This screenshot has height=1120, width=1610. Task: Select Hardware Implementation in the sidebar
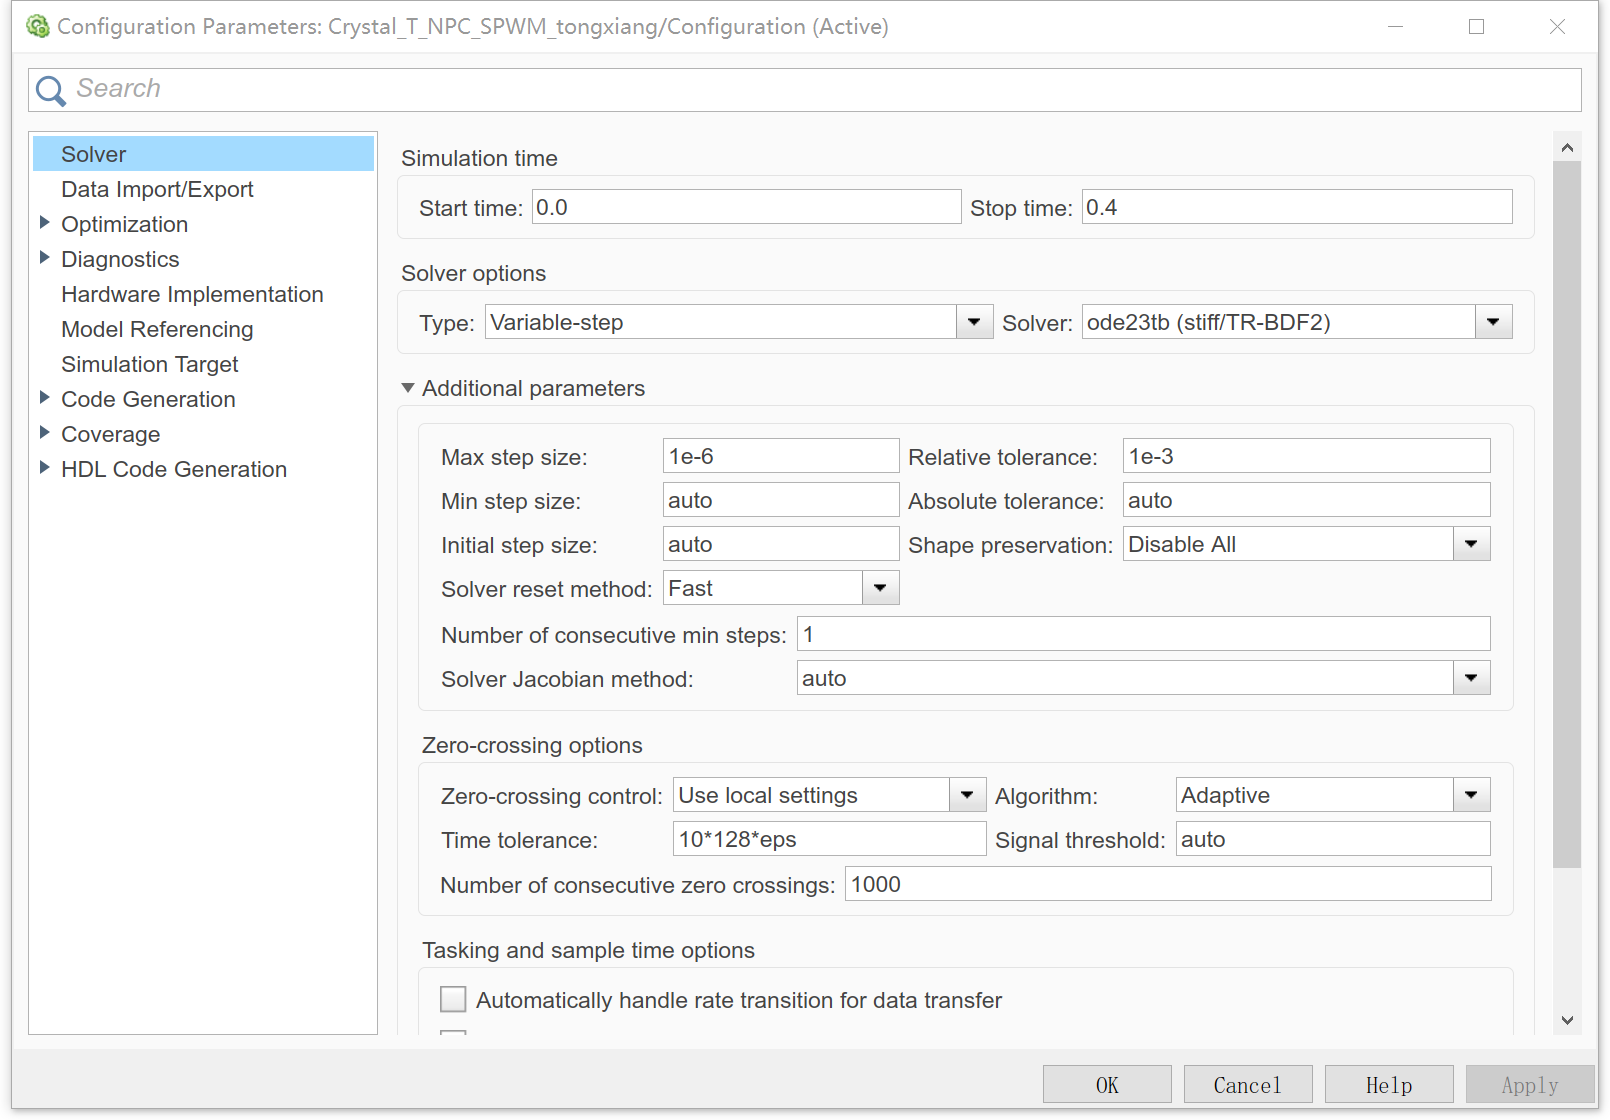pos(192,293)
